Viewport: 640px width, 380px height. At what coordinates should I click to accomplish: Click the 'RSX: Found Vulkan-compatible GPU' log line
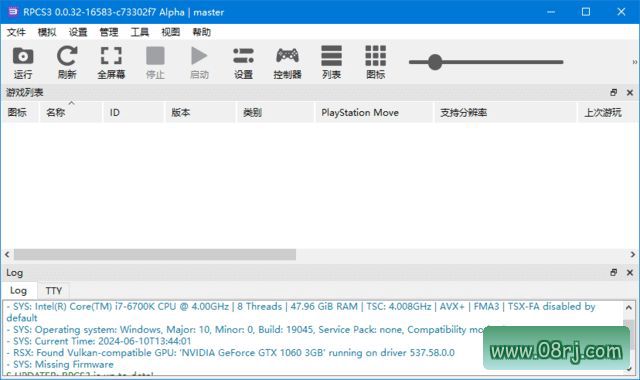tap(230, 353)
